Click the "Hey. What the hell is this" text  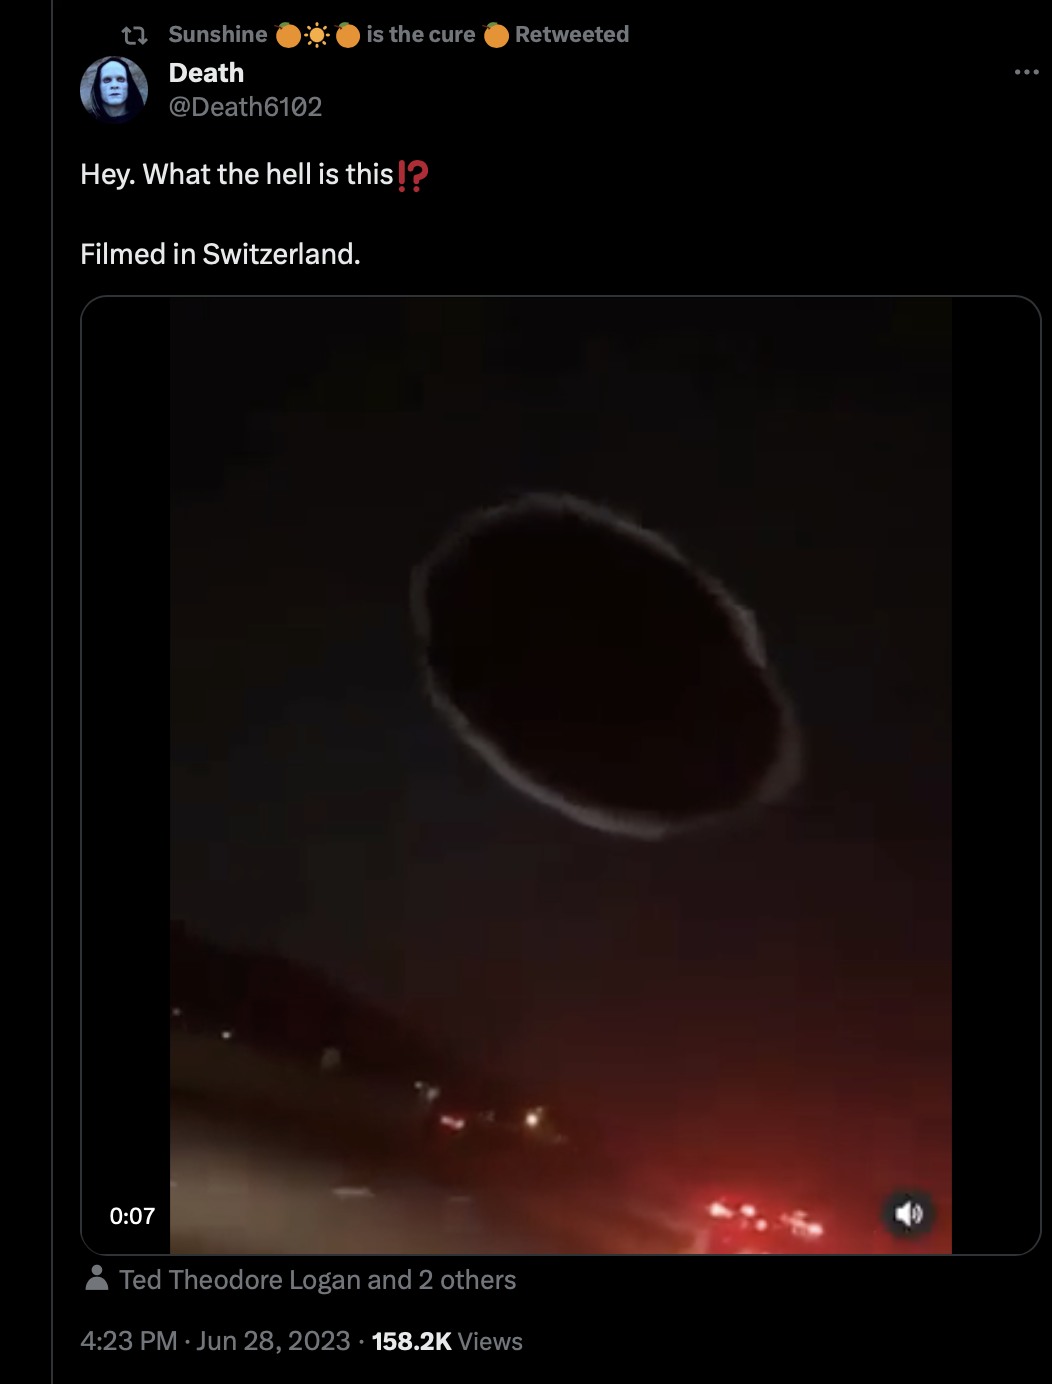click(237, 175)
